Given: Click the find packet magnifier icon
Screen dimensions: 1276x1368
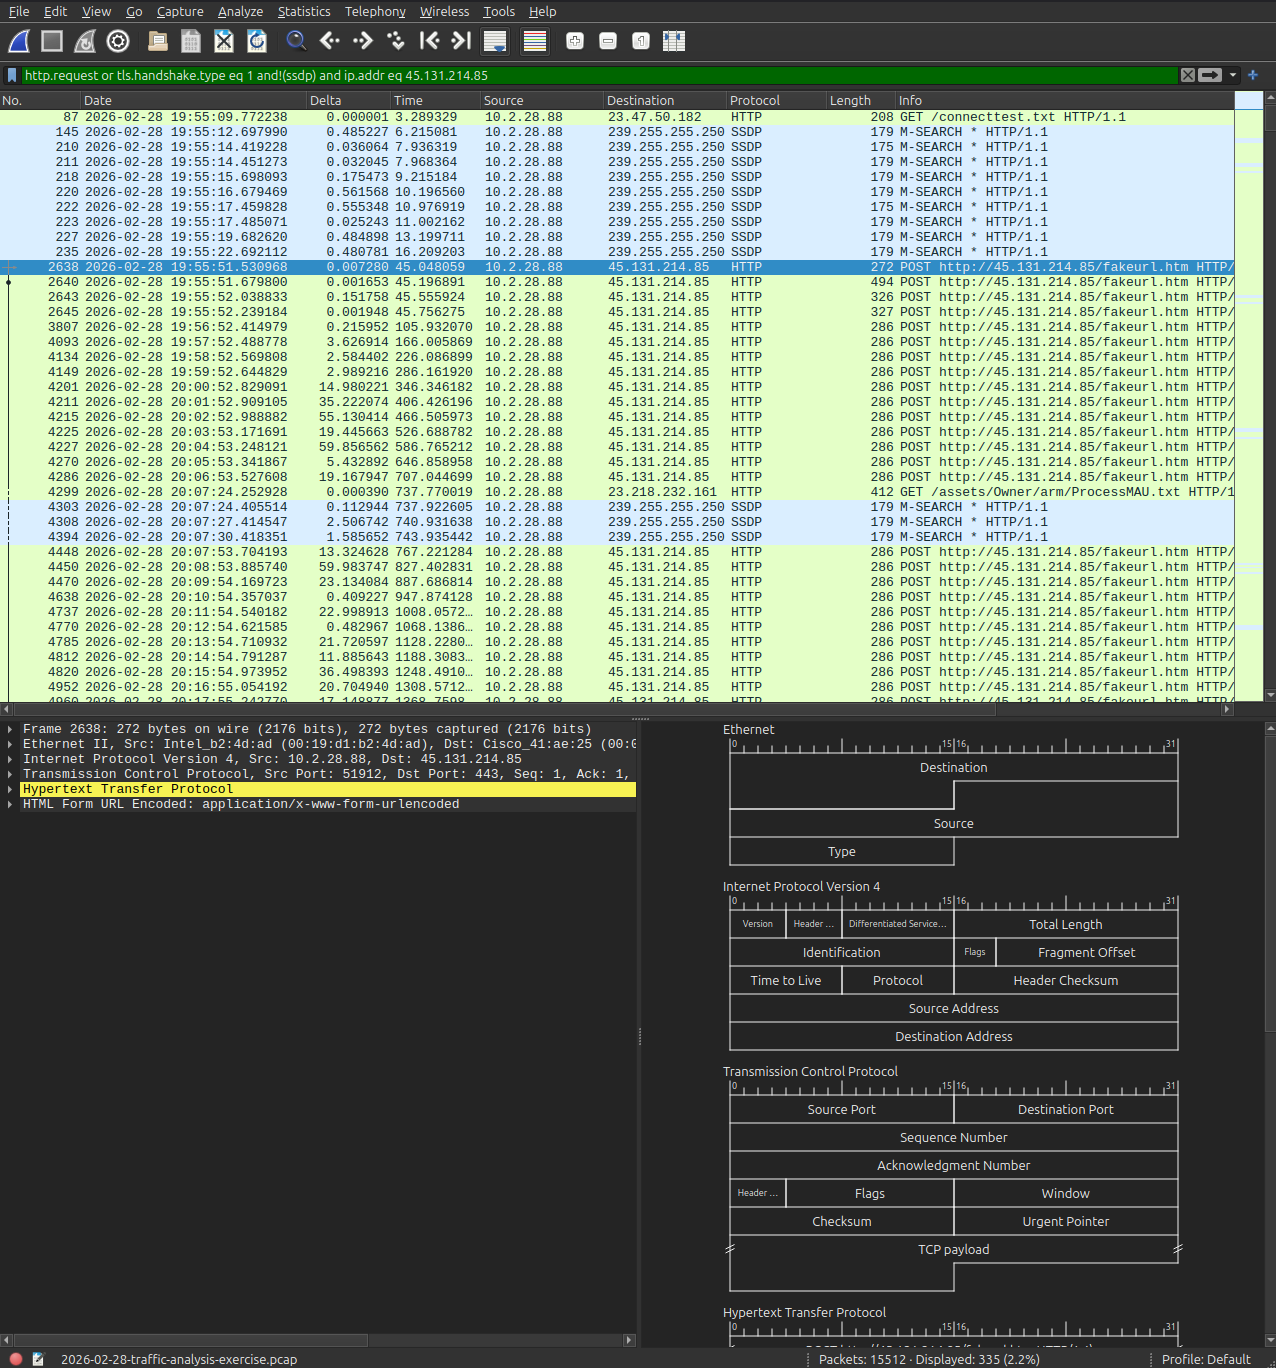Looking at the screenshot, I should click(x=296, y=41).
